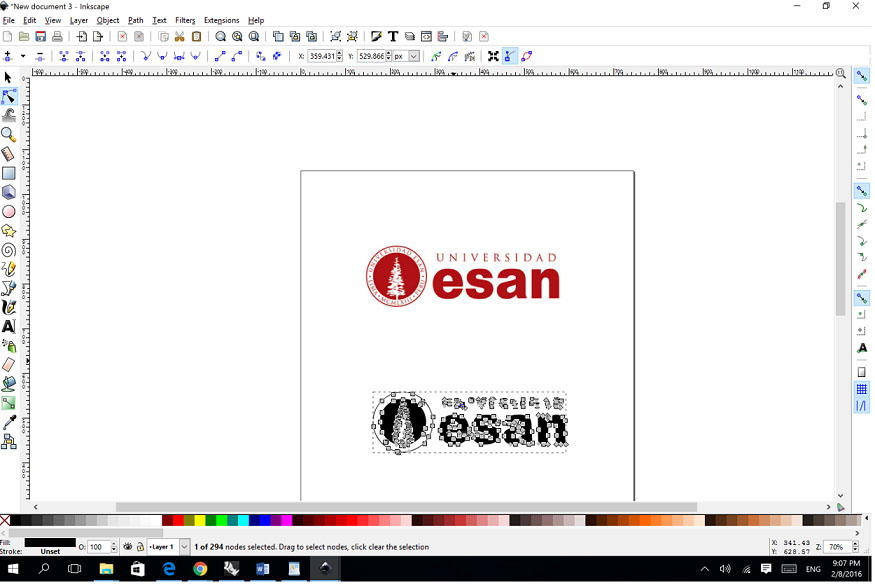Click the Cut scissors icon
The image size is (875, 585).
[x=180, y=37]
